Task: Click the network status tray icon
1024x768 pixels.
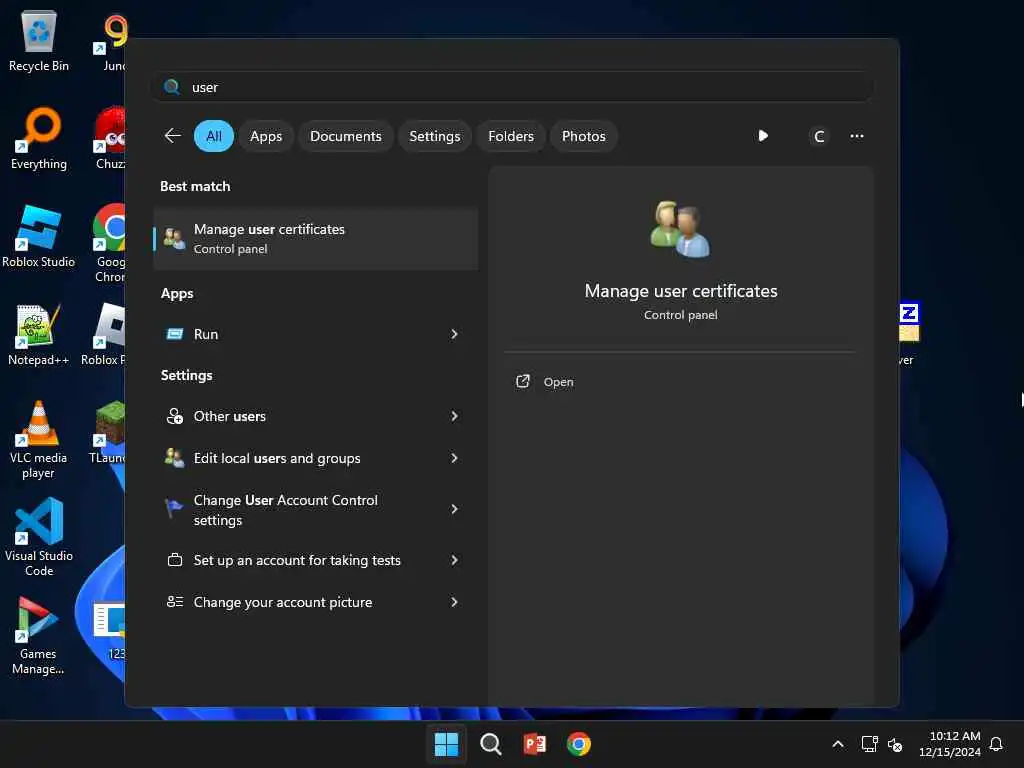Action: [x=869, y=744]
